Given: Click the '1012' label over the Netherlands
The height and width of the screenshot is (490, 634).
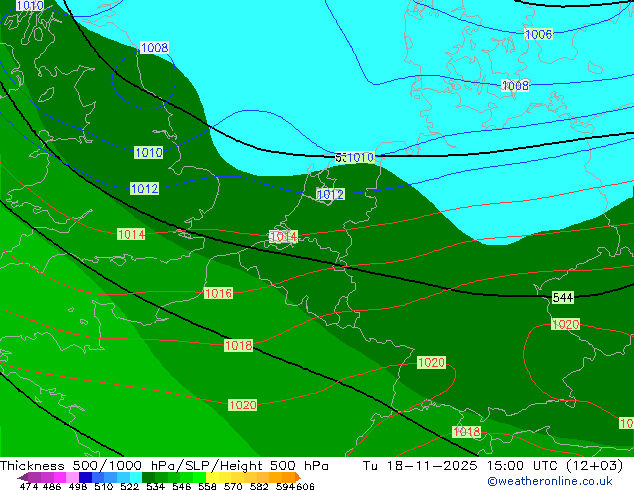Looking at the screenshot, I should 330,194.
